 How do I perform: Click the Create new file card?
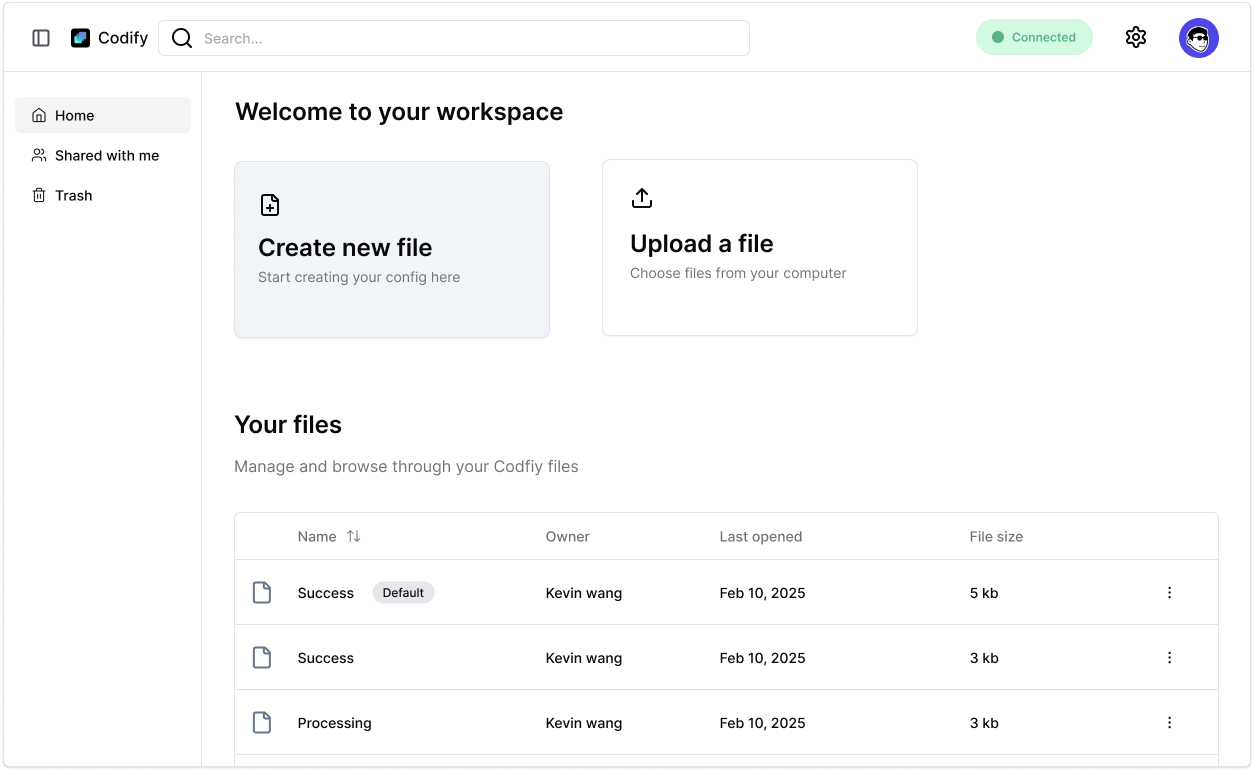391,249
